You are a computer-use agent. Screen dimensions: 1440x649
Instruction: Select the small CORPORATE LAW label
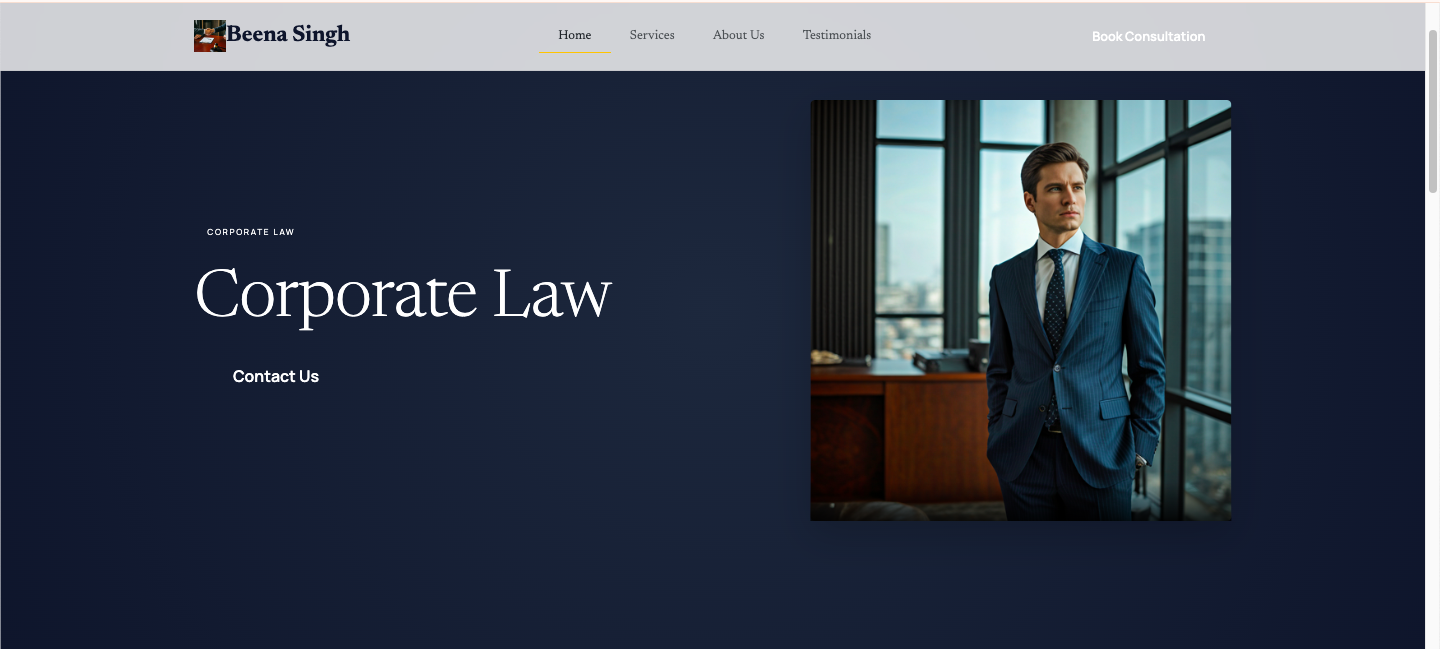coord(250,232)
